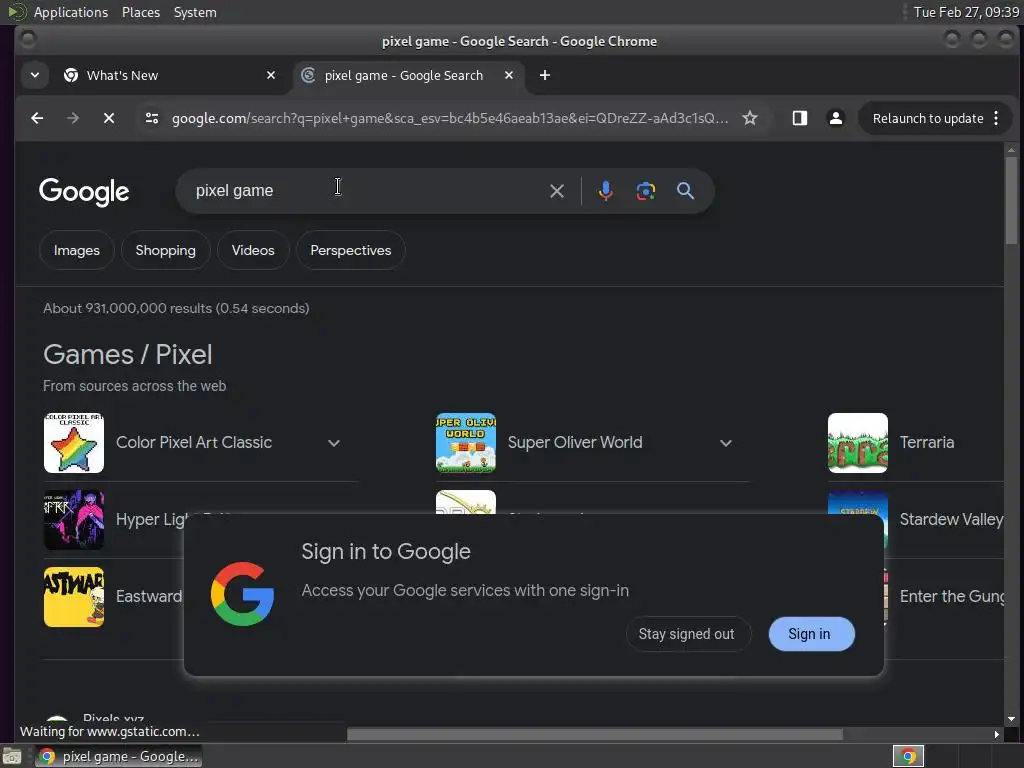Switch to the What's New tab

pos(170,75)
